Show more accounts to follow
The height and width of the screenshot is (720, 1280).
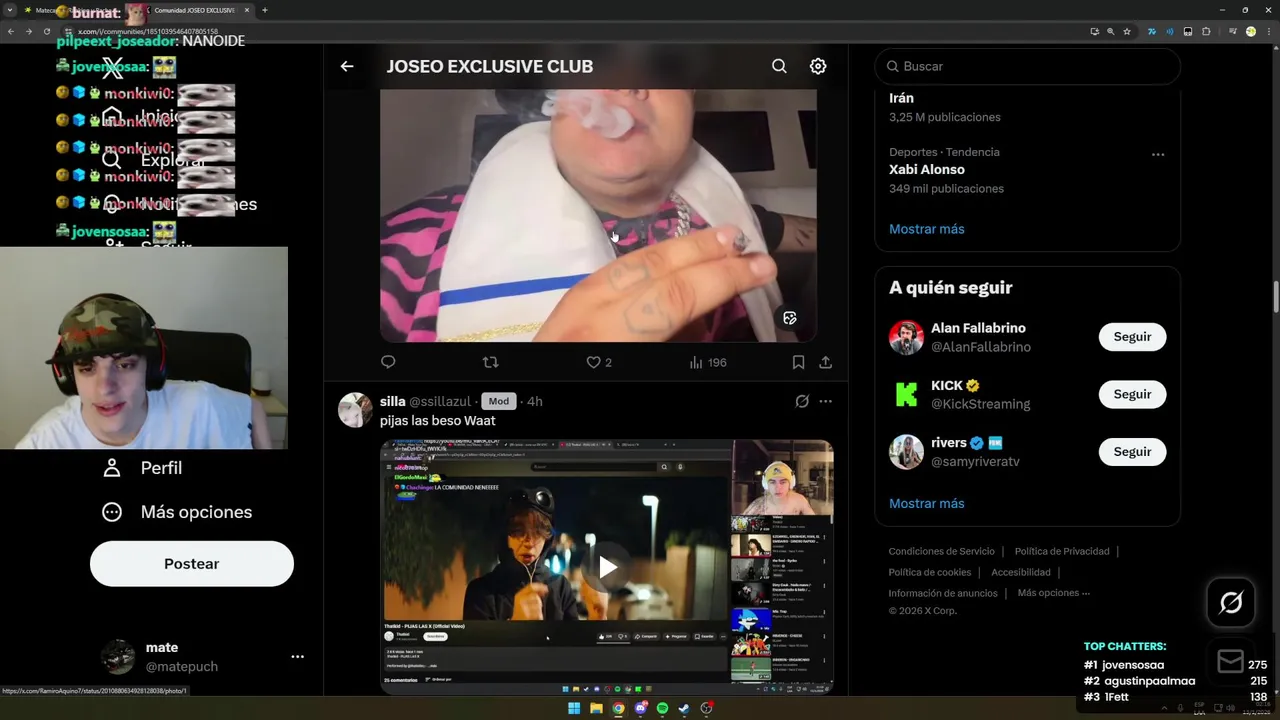(927, 504)
